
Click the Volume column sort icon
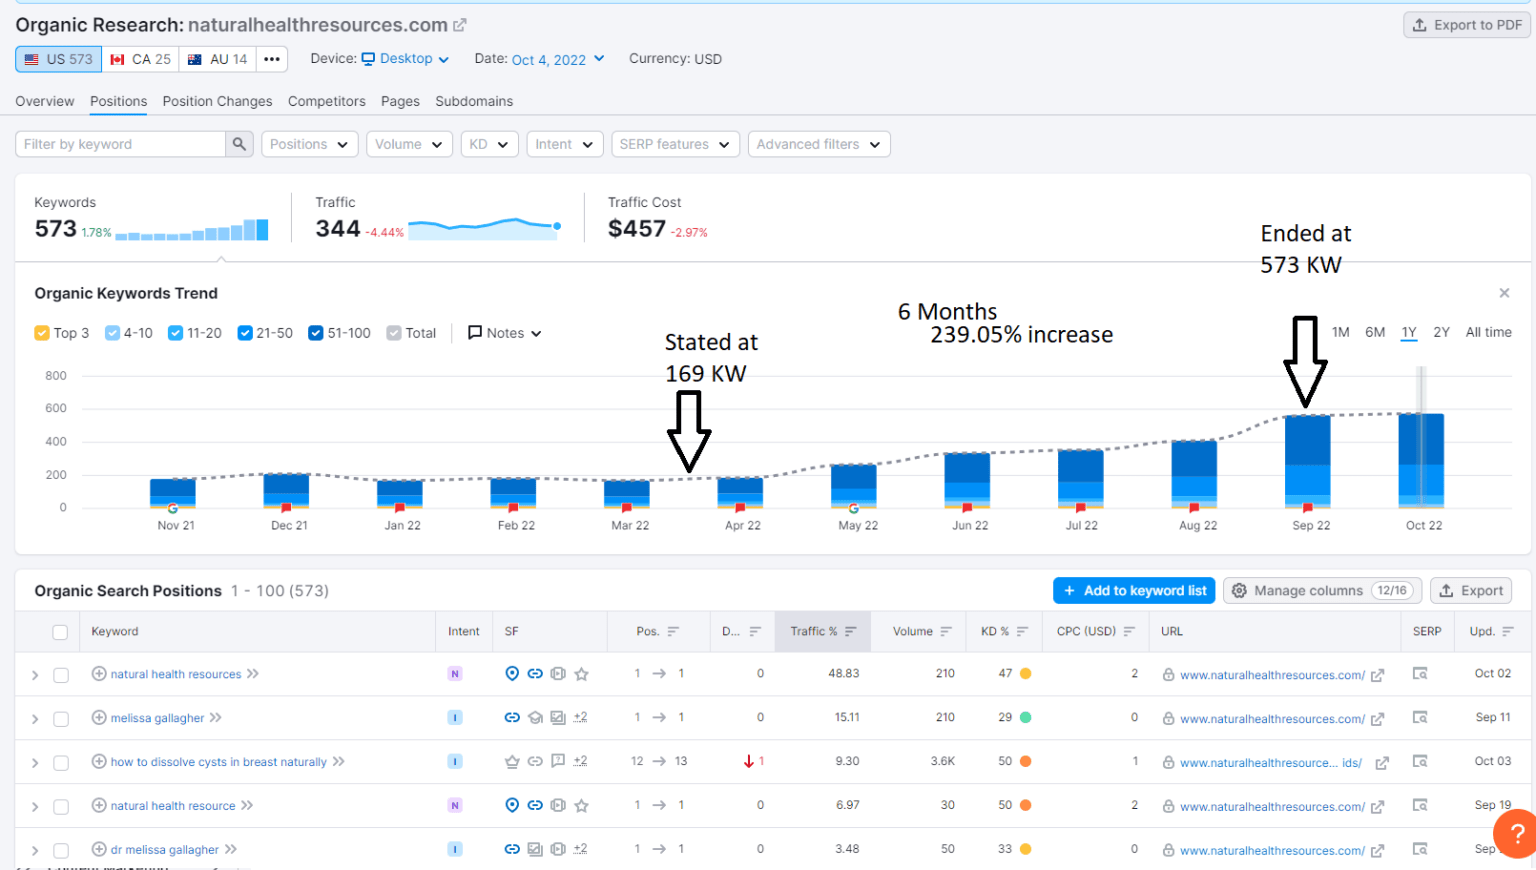[x=946, y=631]
